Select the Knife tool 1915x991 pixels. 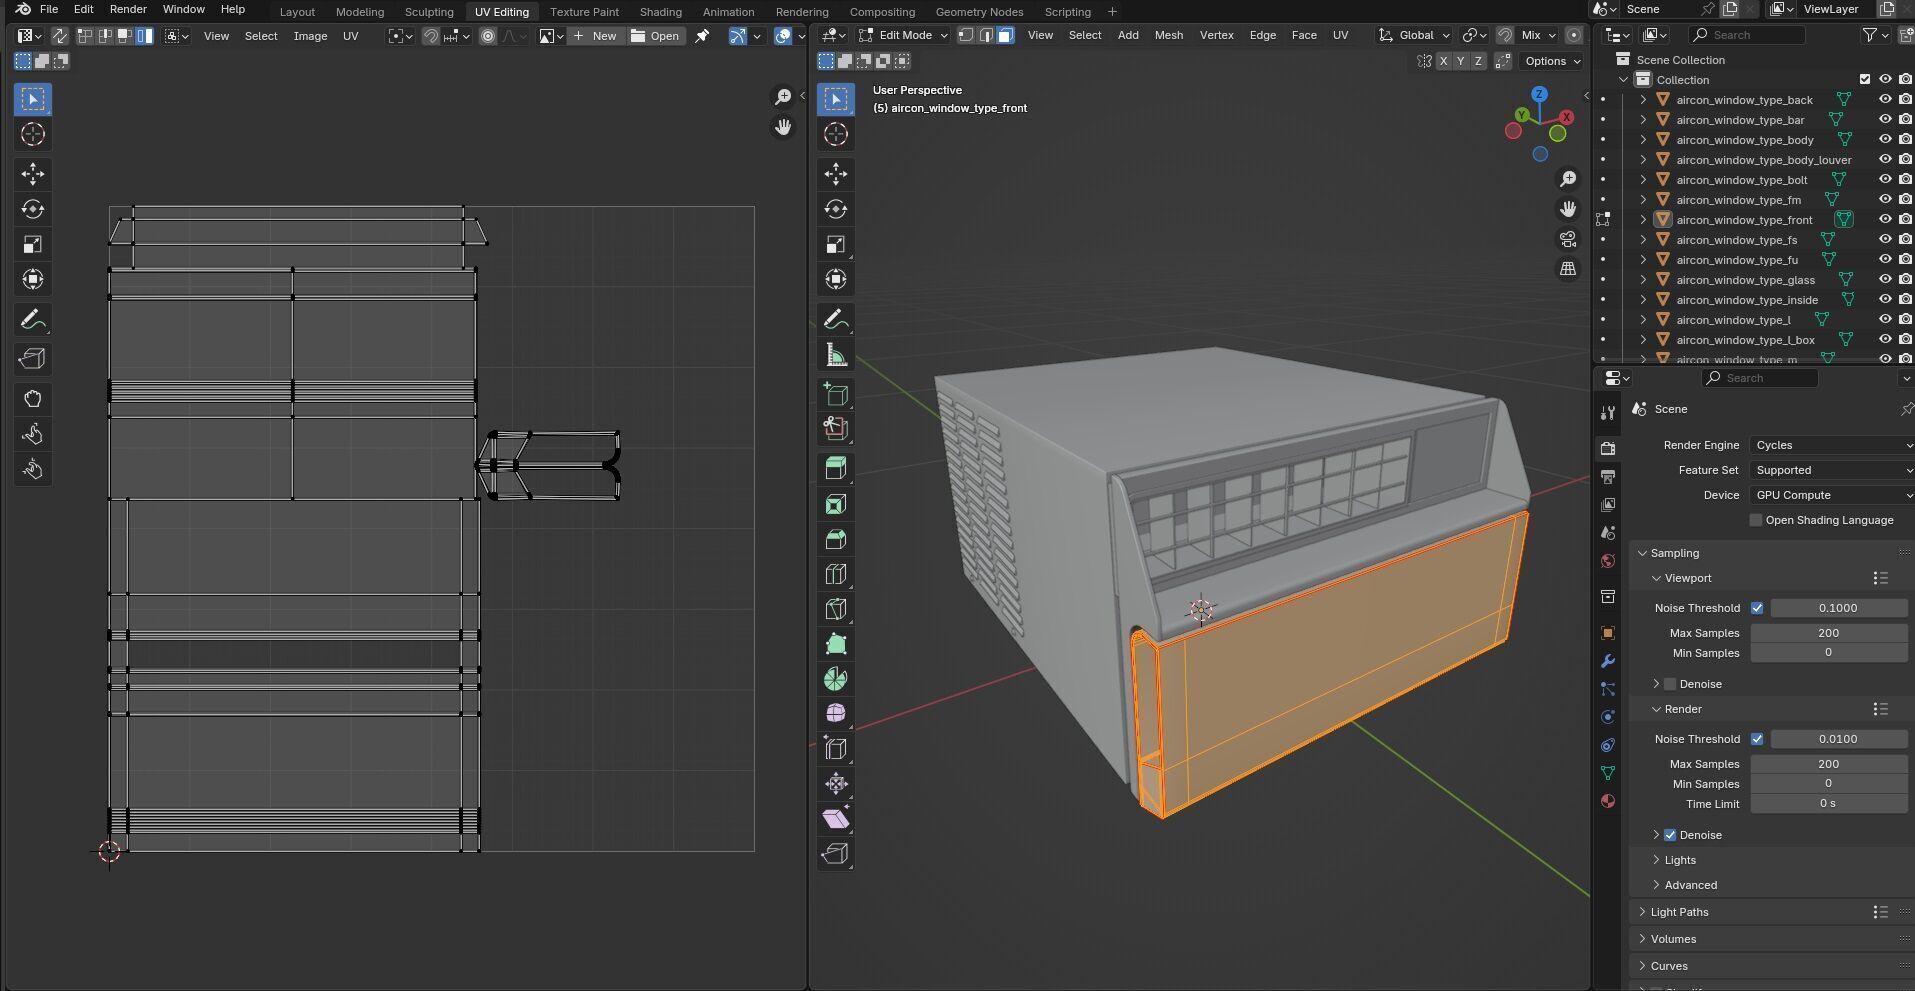[x=836, y=609]
